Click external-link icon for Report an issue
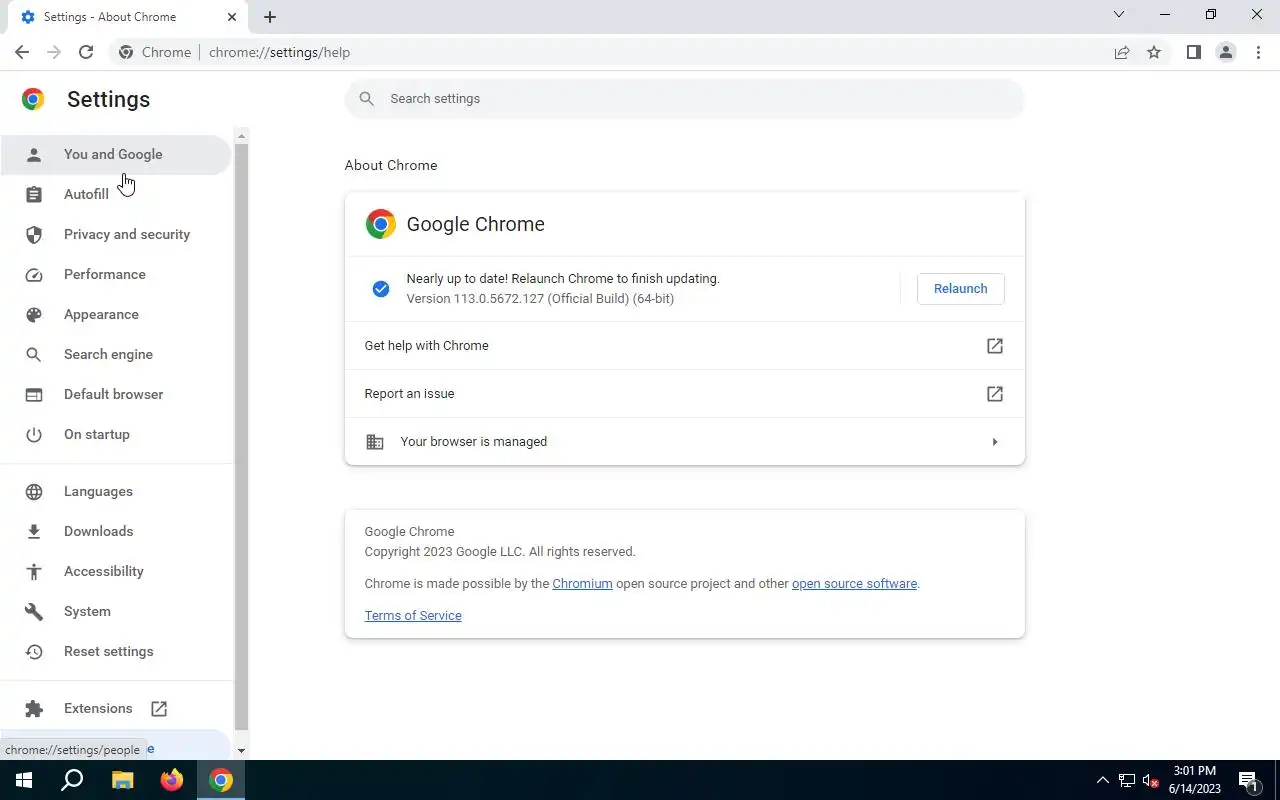This screenshot has height=800, width=1280. (995, 394)
